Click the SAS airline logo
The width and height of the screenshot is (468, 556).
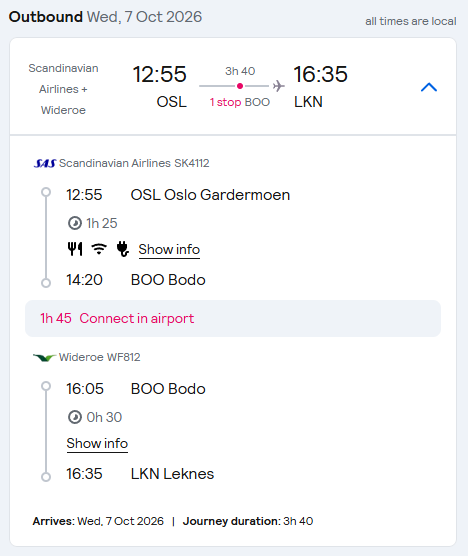pyautogui.click(x=45, y=163)
